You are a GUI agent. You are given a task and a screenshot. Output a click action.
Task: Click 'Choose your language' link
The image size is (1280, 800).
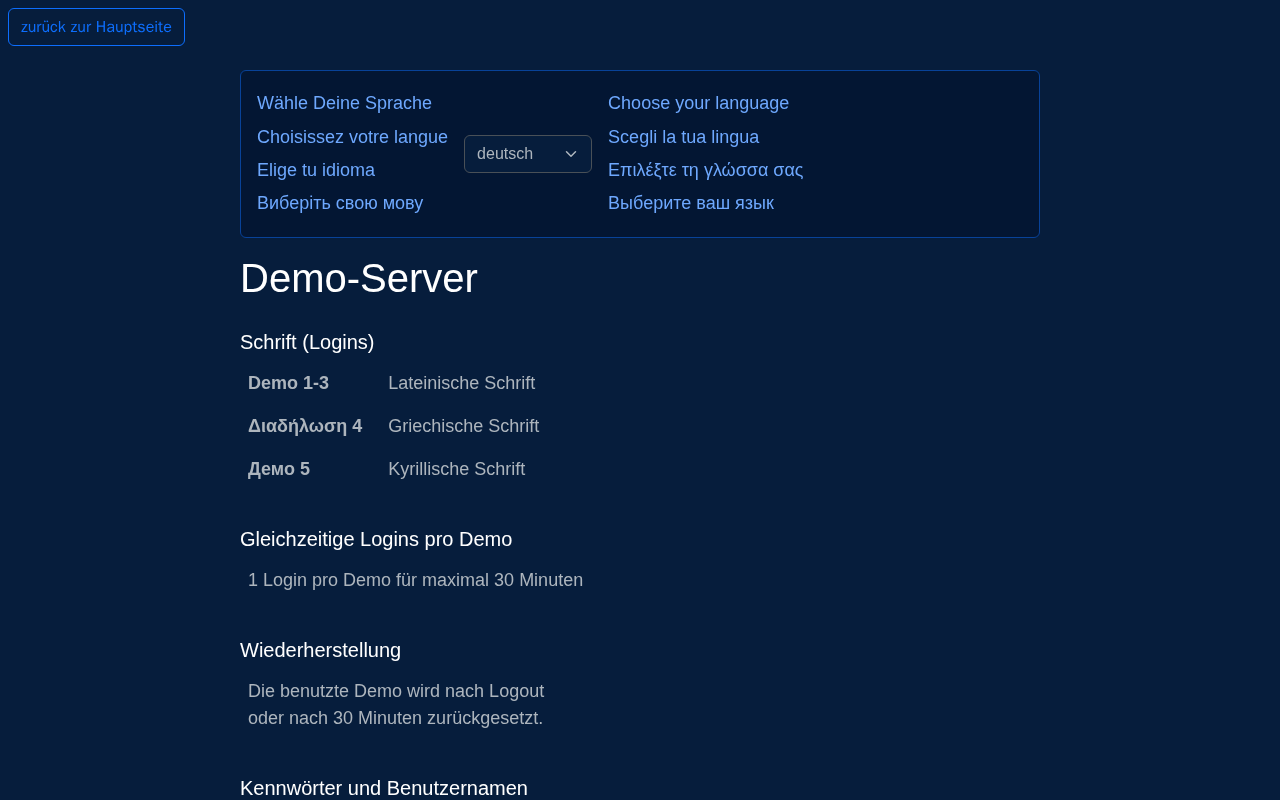click(698, 103)
